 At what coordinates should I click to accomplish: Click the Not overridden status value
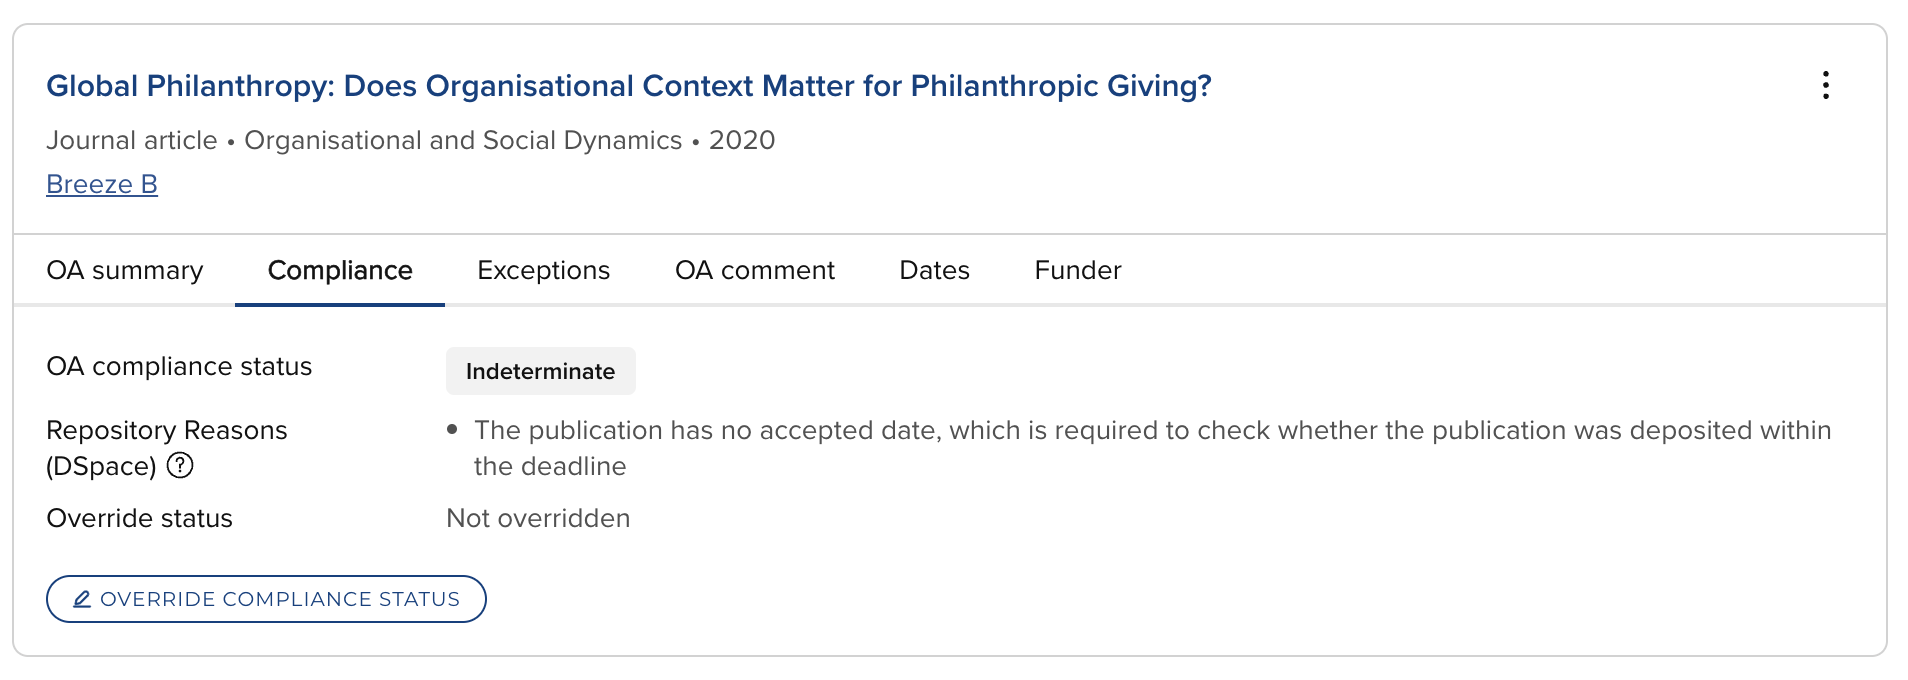(538, 518)
